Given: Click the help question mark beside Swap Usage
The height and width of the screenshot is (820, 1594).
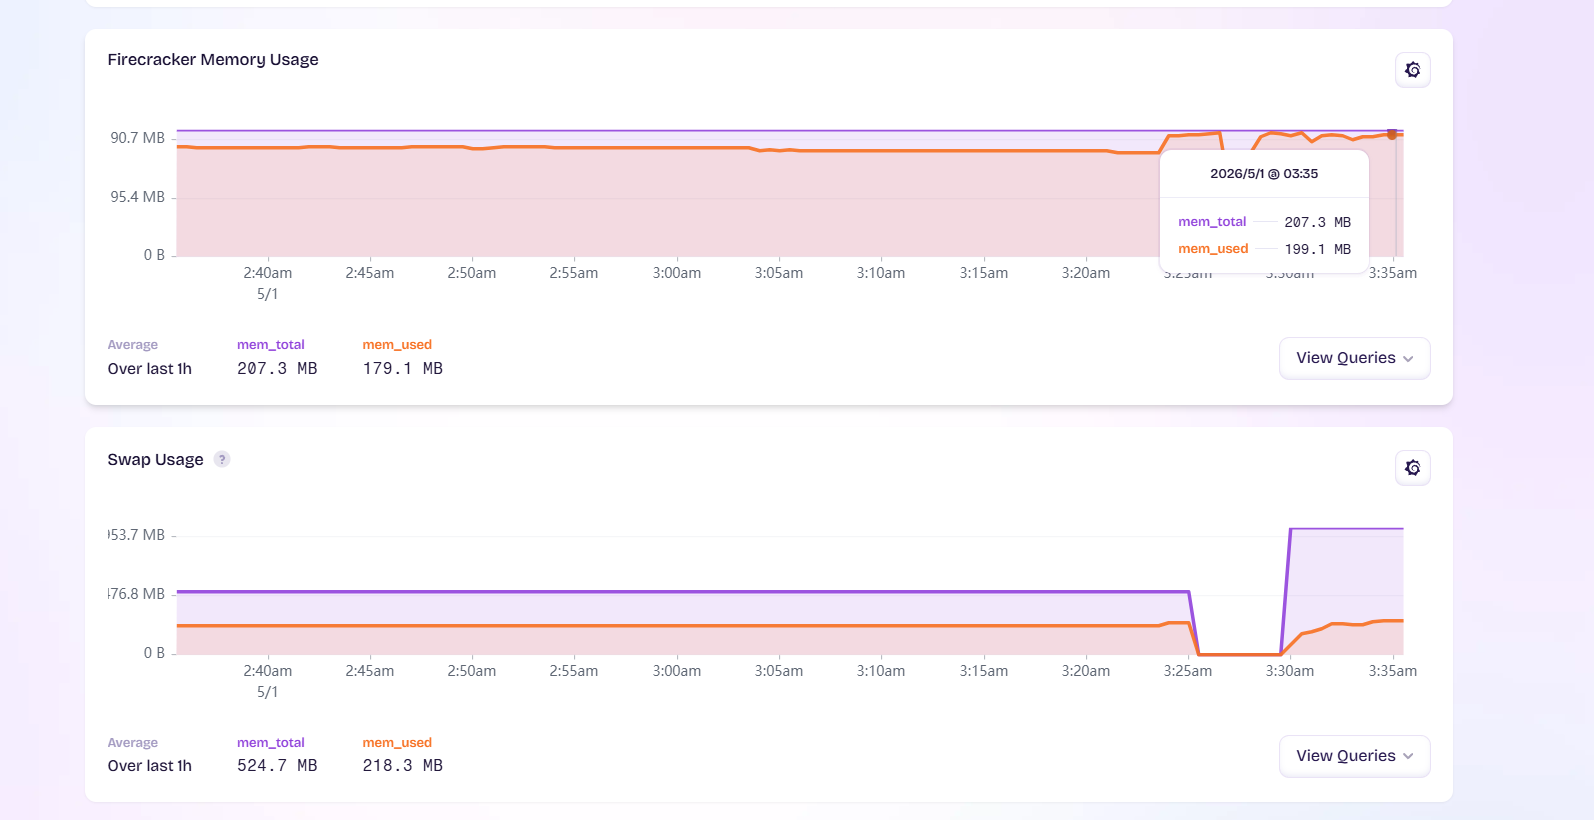Looking at the screenshot, I should [x=222, y=459].
